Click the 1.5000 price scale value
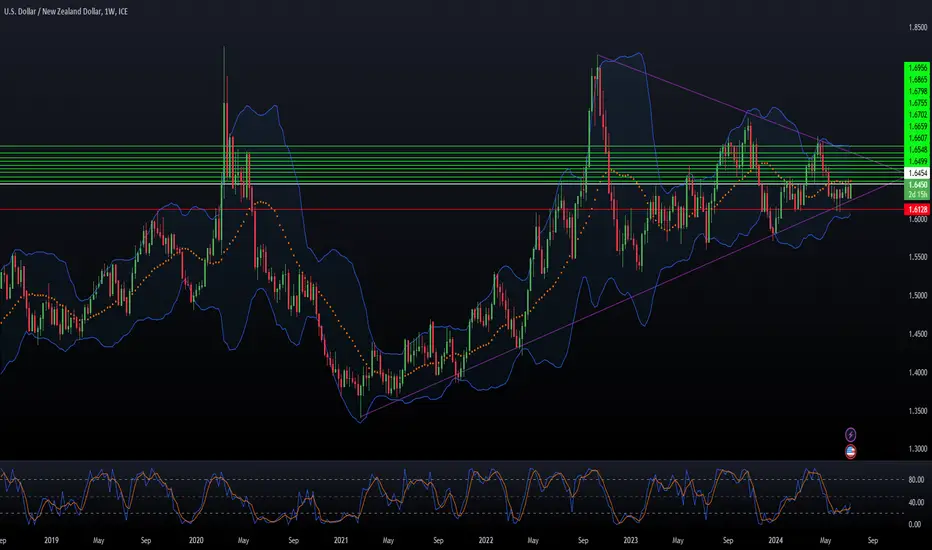Image resolution: width=932 pixels, height=550 pixels. pos(918,296)
